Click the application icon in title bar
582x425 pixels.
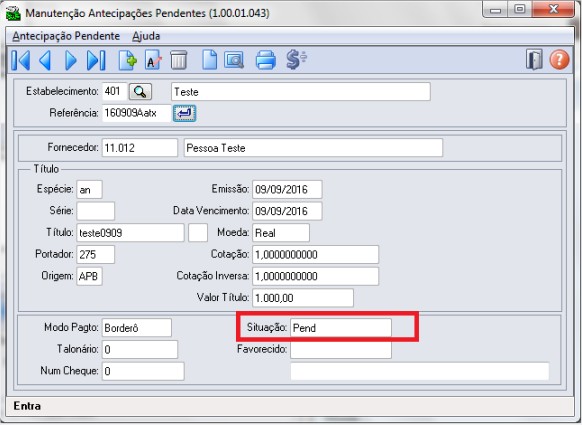click(13, 13)
